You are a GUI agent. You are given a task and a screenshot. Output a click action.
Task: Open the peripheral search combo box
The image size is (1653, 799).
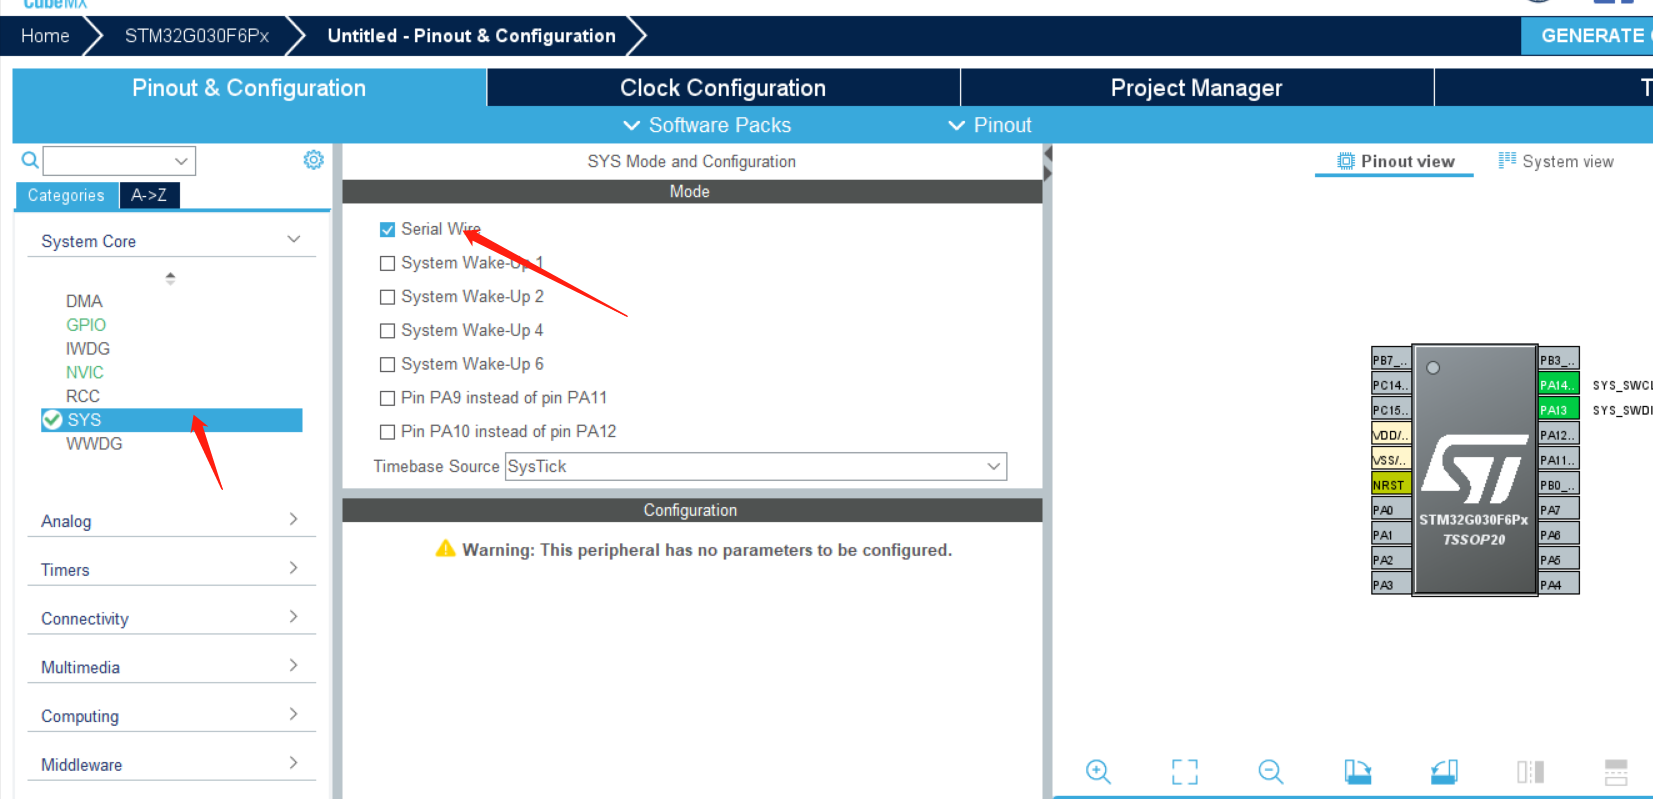(119, 160)
